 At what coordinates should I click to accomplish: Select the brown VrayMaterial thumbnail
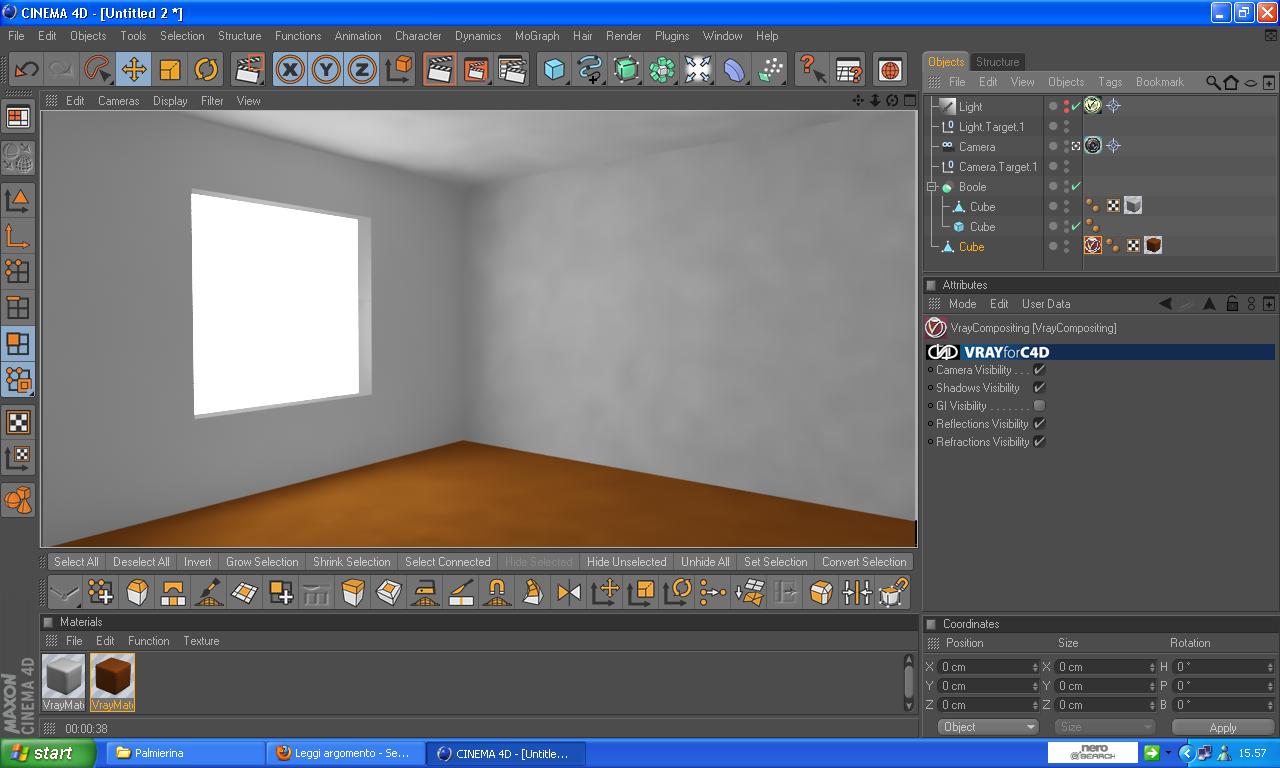click(x=112, y=682)
